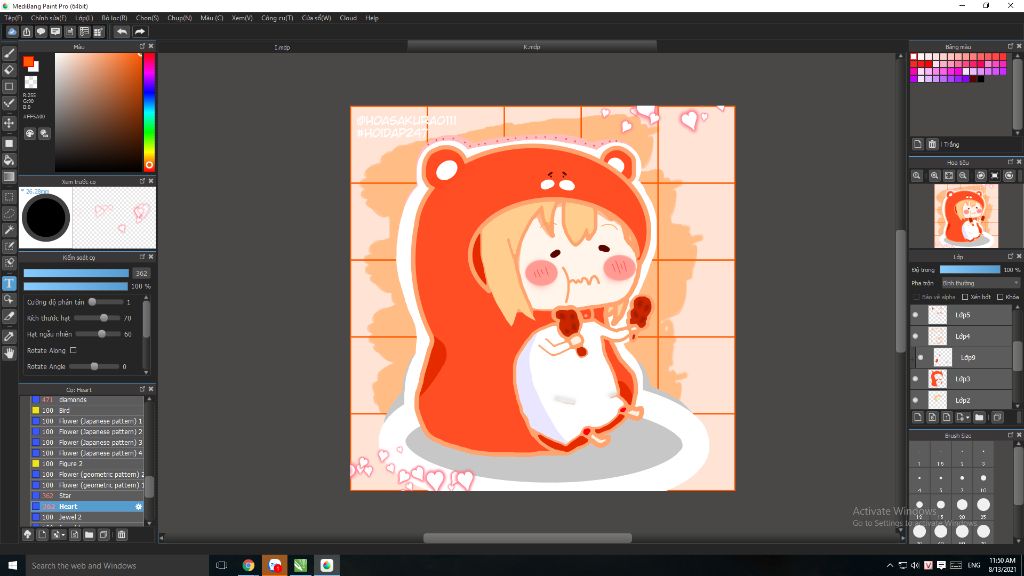This screenshot has height=576, width=1024.
Task: Select the Text tool
Action: click(x=9, y=283)
